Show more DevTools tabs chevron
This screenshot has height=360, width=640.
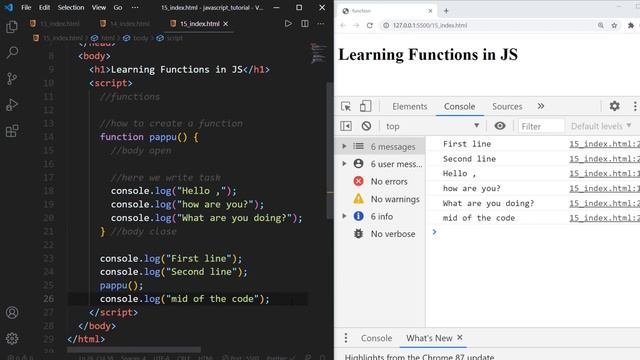coord(541,106)
